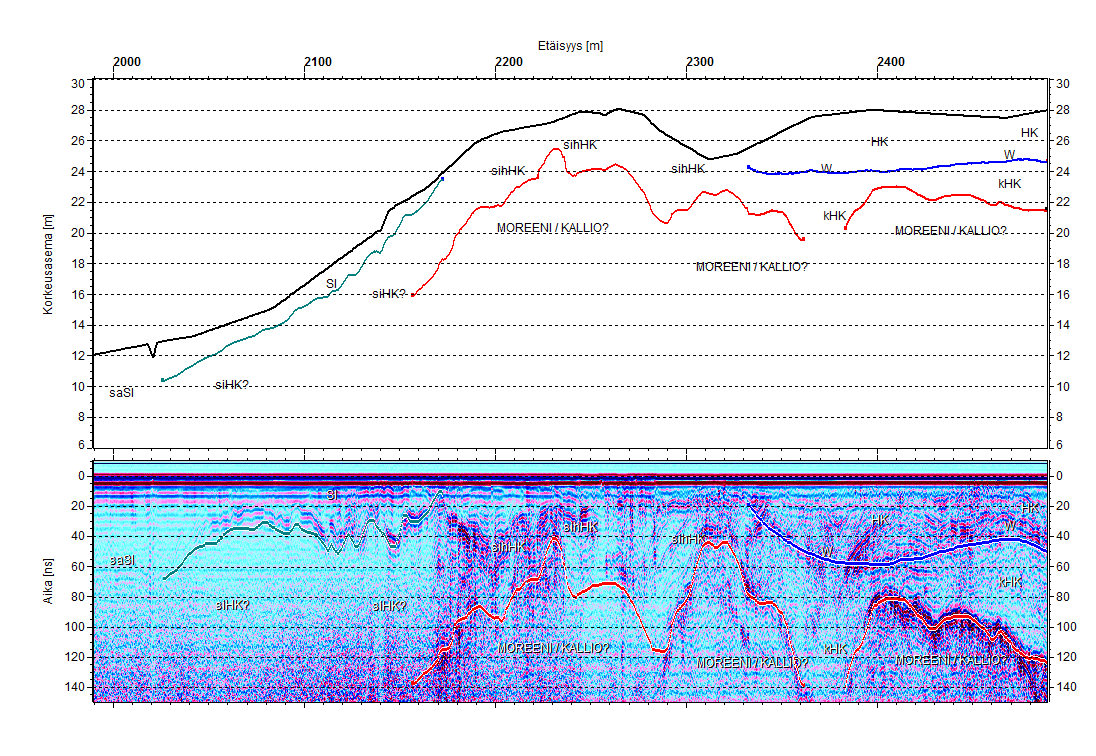The image size is (1096, 756).
Task: Click leftmost "MOREENI / KALLIO?" label in elevation chart
Action: coord(552,229)
